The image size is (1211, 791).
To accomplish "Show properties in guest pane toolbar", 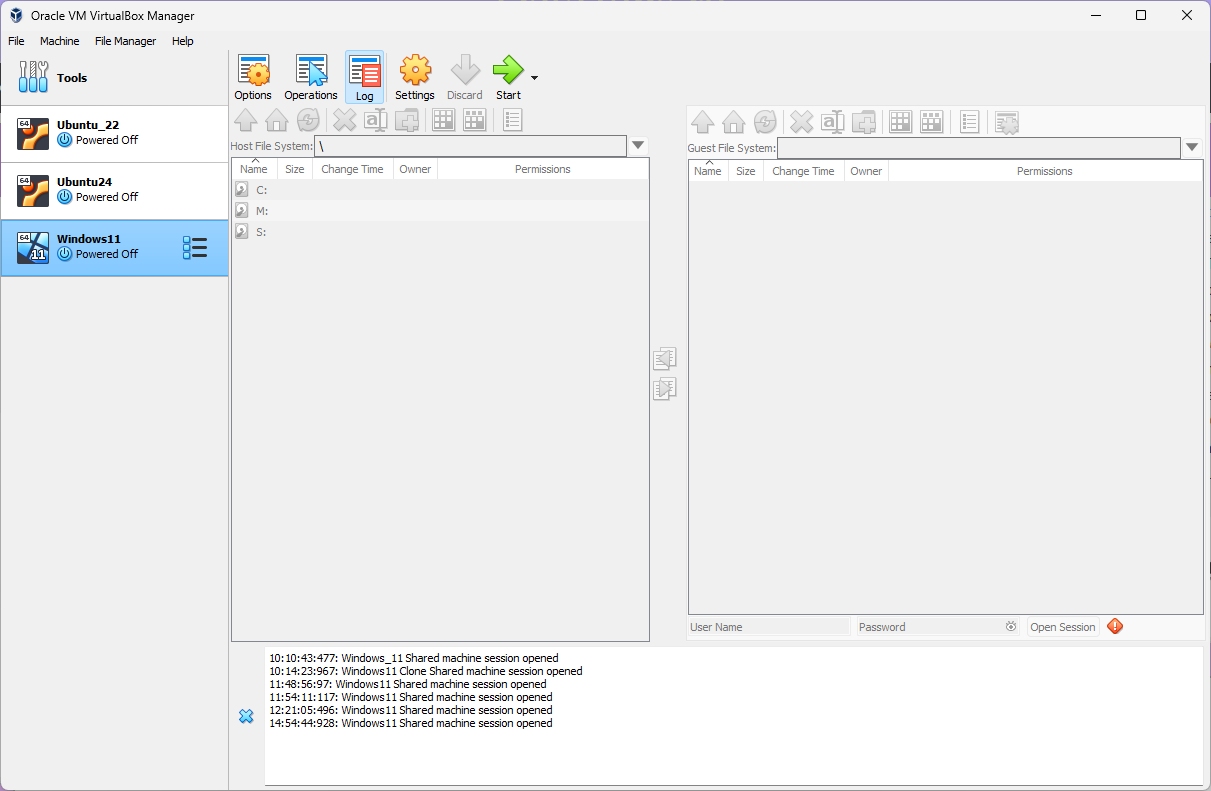I will [969, 122].
